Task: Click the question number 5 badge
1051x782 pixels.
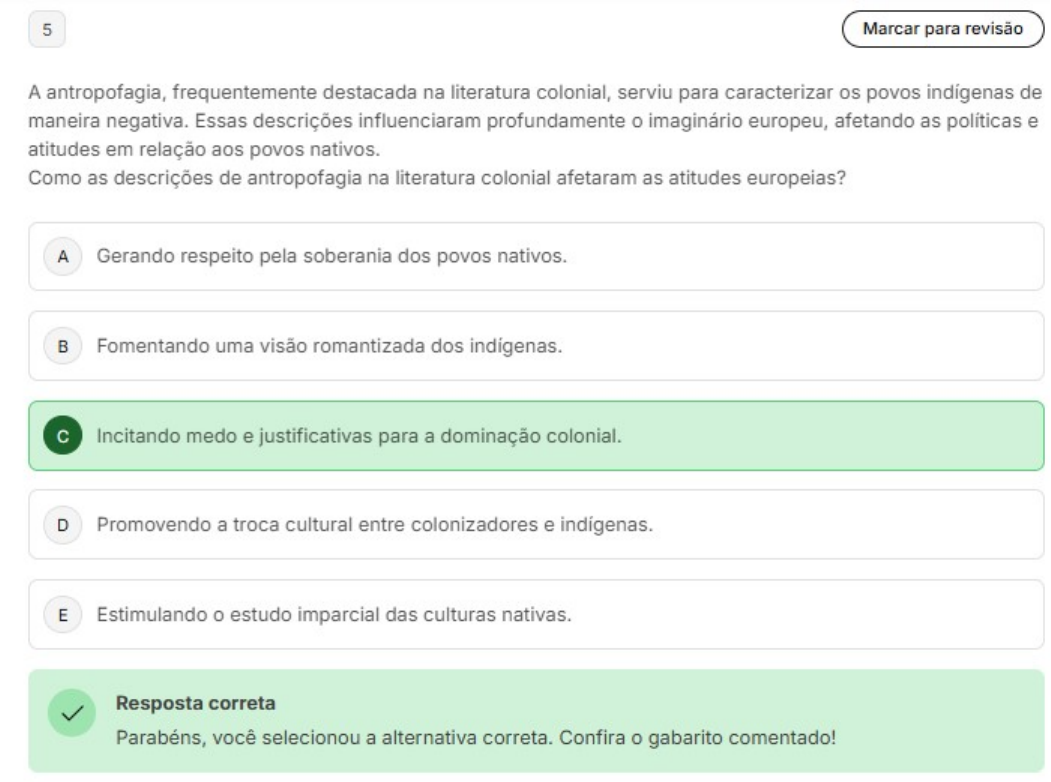Action: [x=48, y=30]
